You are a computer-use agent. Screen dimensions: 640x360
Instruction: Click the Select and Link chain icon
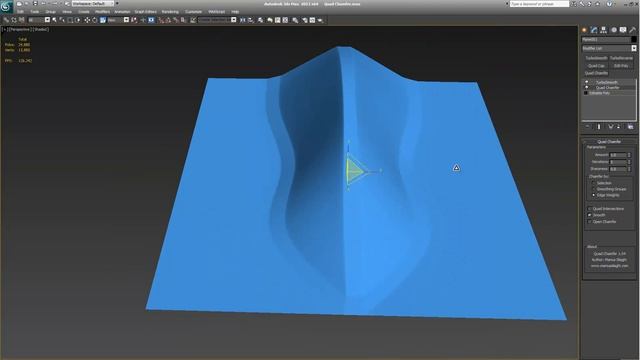click(x=6, y=20)
